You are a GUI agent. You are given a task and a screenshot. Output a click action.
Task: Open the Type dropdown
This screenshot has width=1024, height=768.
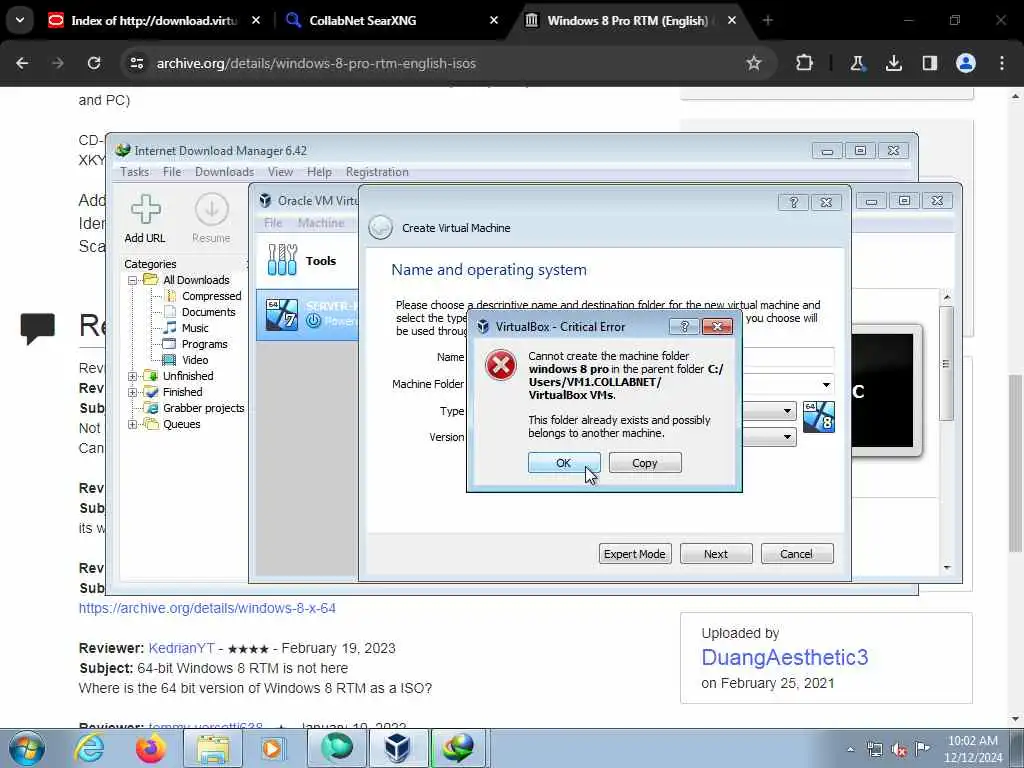pos(787,411)
